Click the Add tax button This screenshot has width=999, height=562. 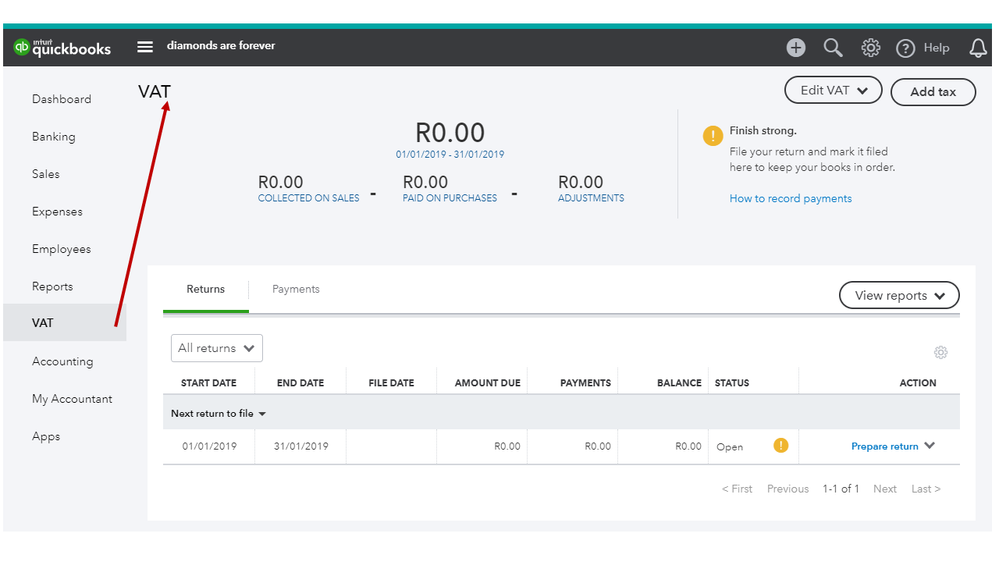(x=932, y=92)
